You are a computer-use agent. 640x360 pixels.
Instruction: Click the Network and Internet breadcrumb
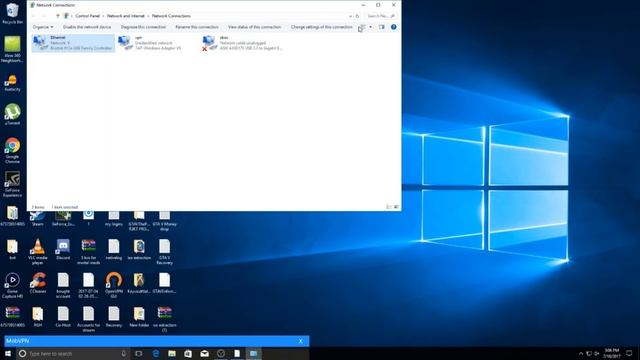coord(126,16)
